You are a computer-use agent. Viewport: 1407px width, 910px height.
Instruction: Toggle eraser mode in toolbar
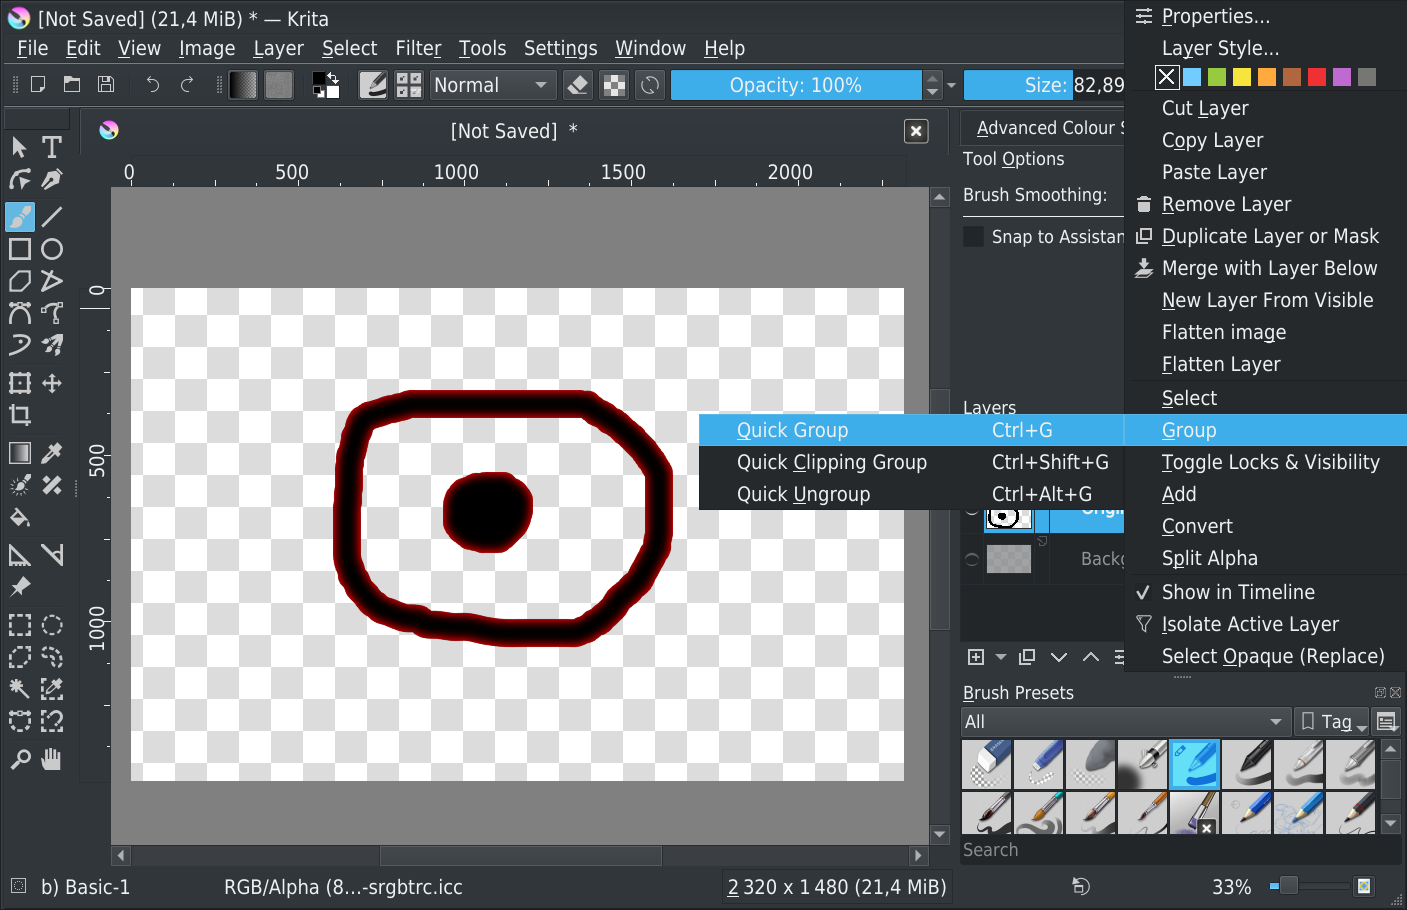pos(577,85)
